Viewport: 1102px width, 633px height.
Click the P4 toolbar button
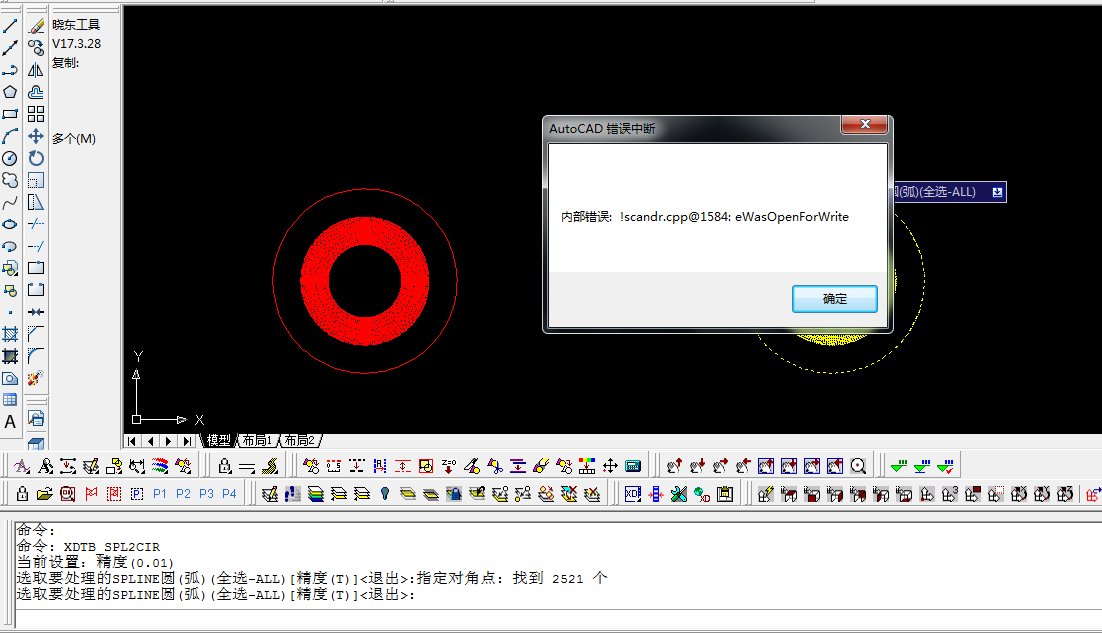(229, 494)
